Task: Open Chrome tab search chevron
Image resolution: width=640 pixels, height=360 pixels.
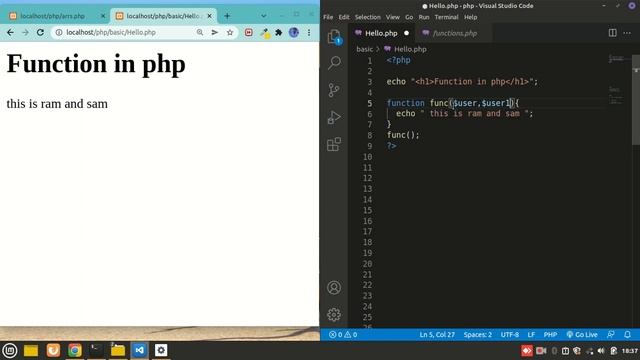Action: point(264,16)
